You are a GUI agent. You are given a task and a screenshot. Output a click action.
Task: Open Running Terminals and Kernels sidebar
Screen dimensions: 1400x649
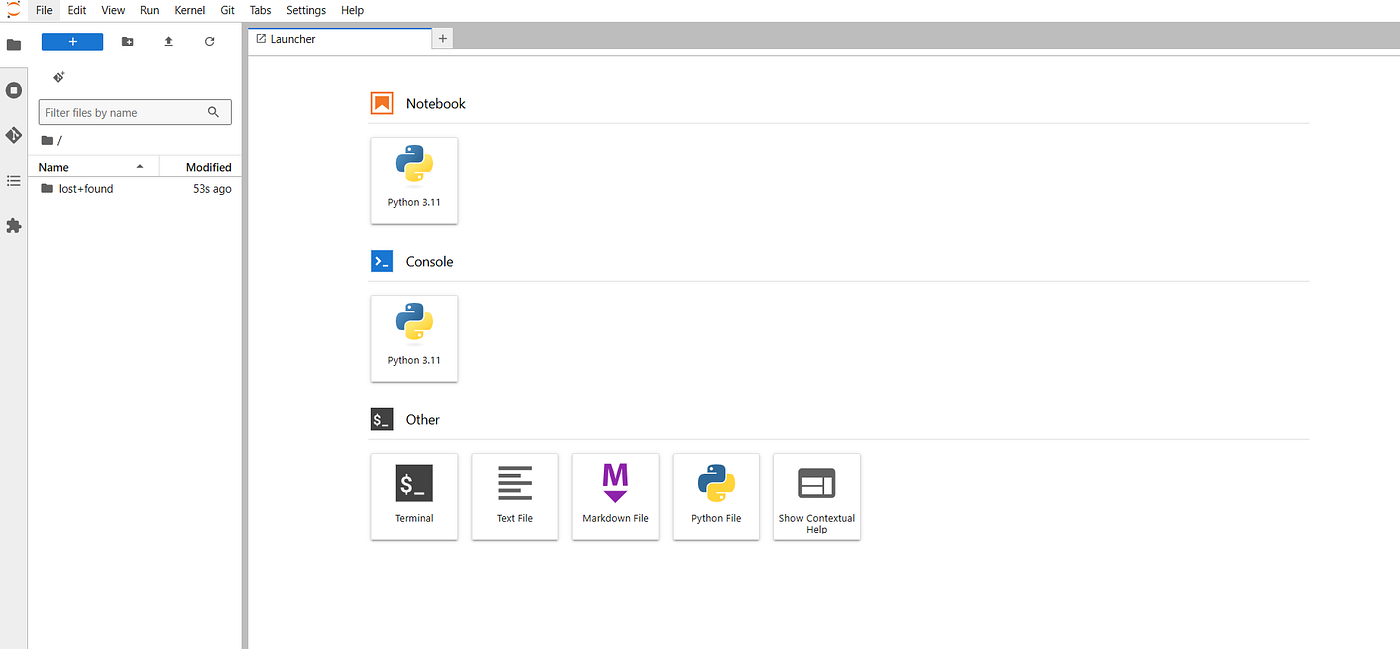tap(13, 90)
